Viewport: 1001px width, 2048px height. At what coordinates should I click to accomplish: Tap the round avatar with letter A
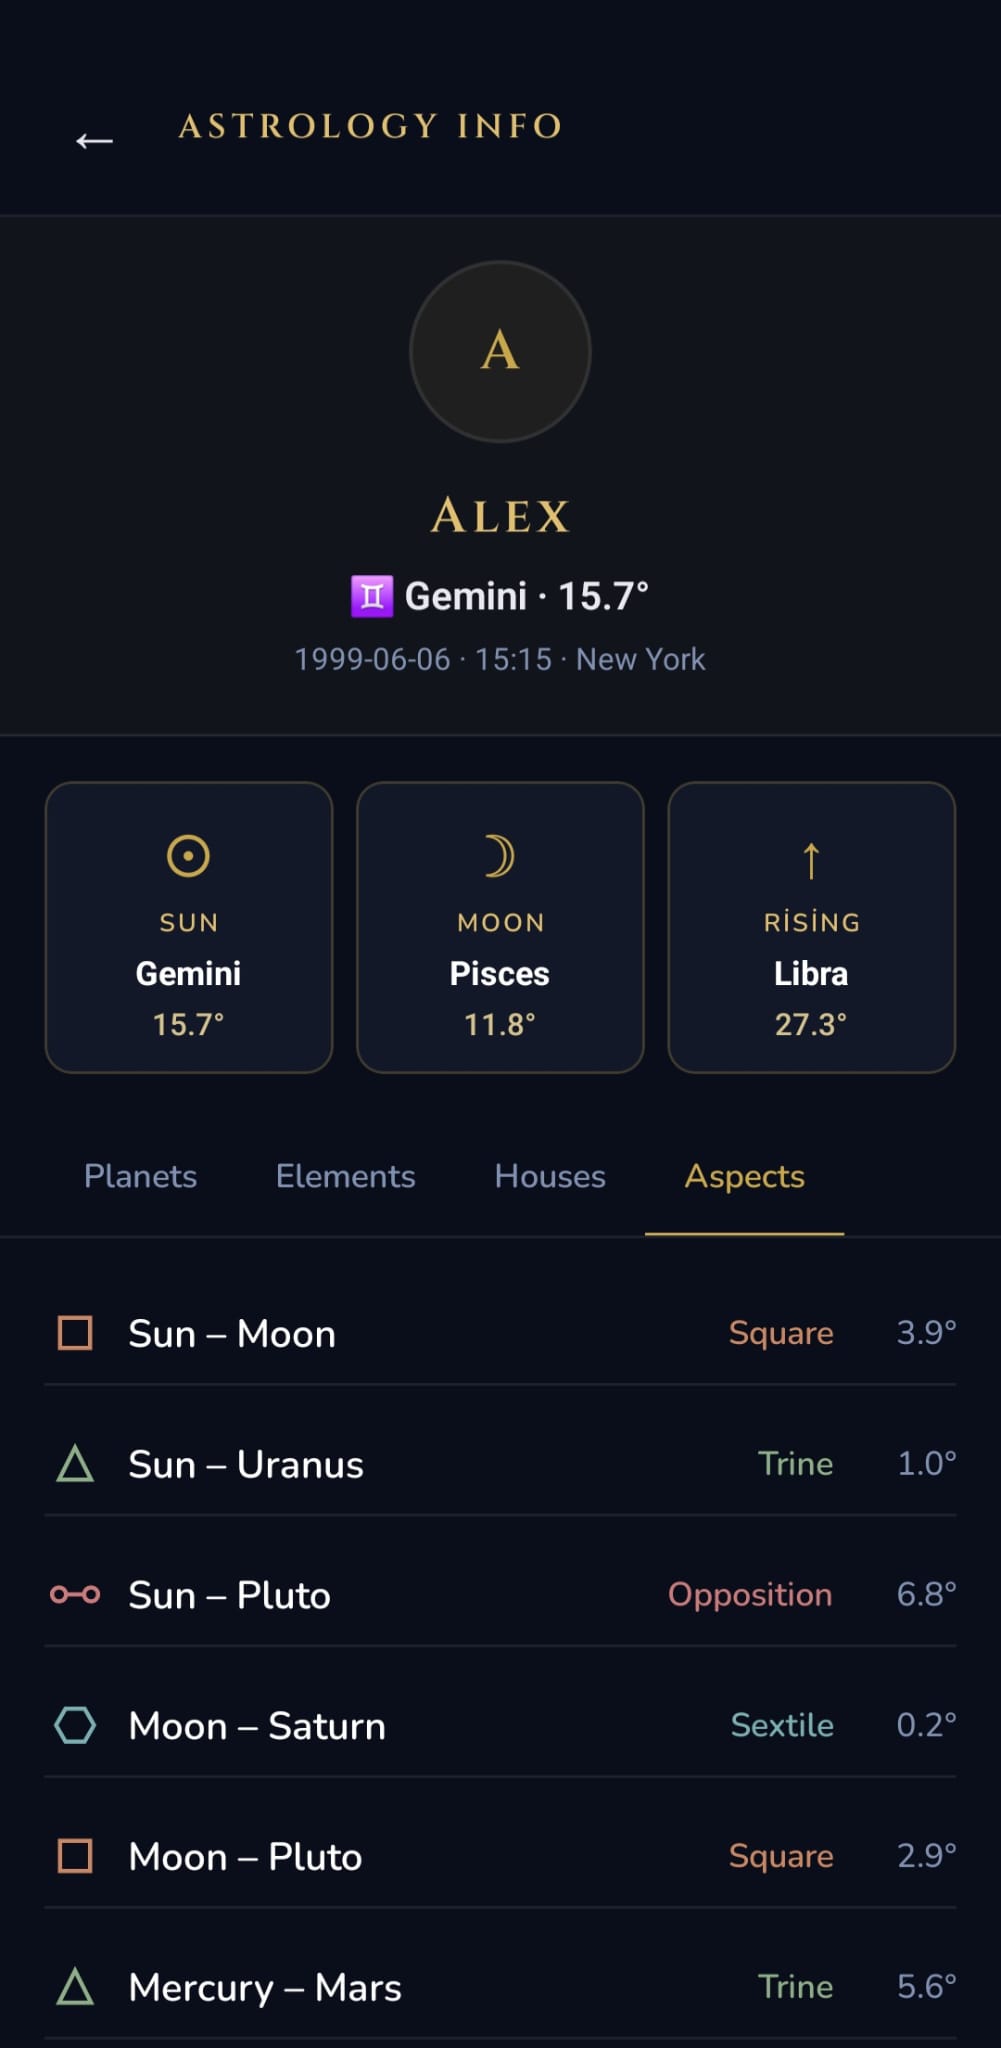click(500, 352)
